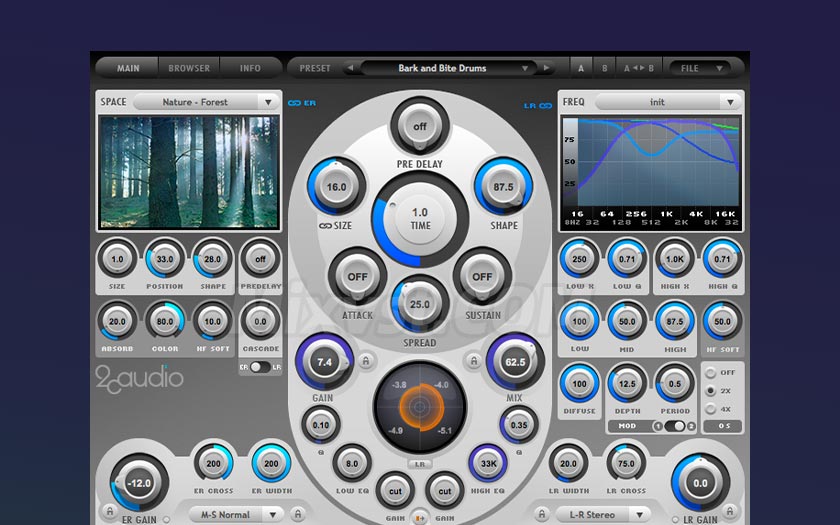Click the DIFFUSE 100 knob
Screen dimensions: 840x525
tap(580, 384)
